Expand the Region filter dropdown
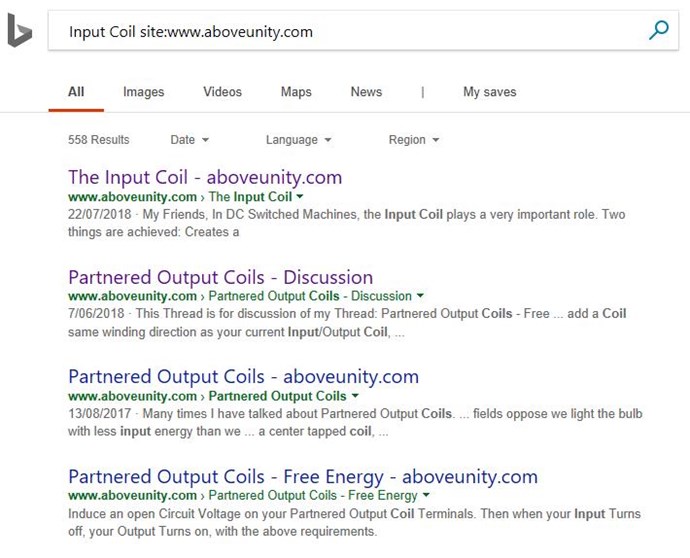This screenshot has width=690, height=558. 414,140
